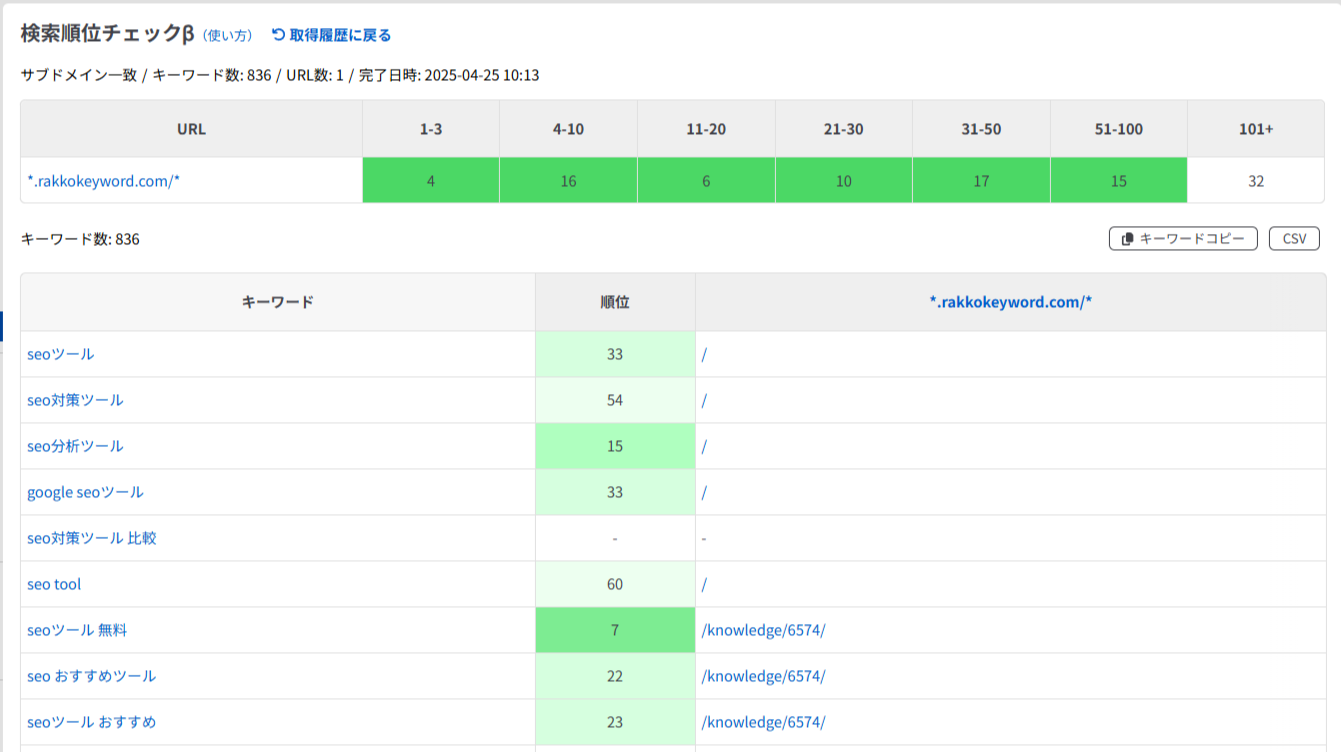Click the キーワード column header

point(278,302)
